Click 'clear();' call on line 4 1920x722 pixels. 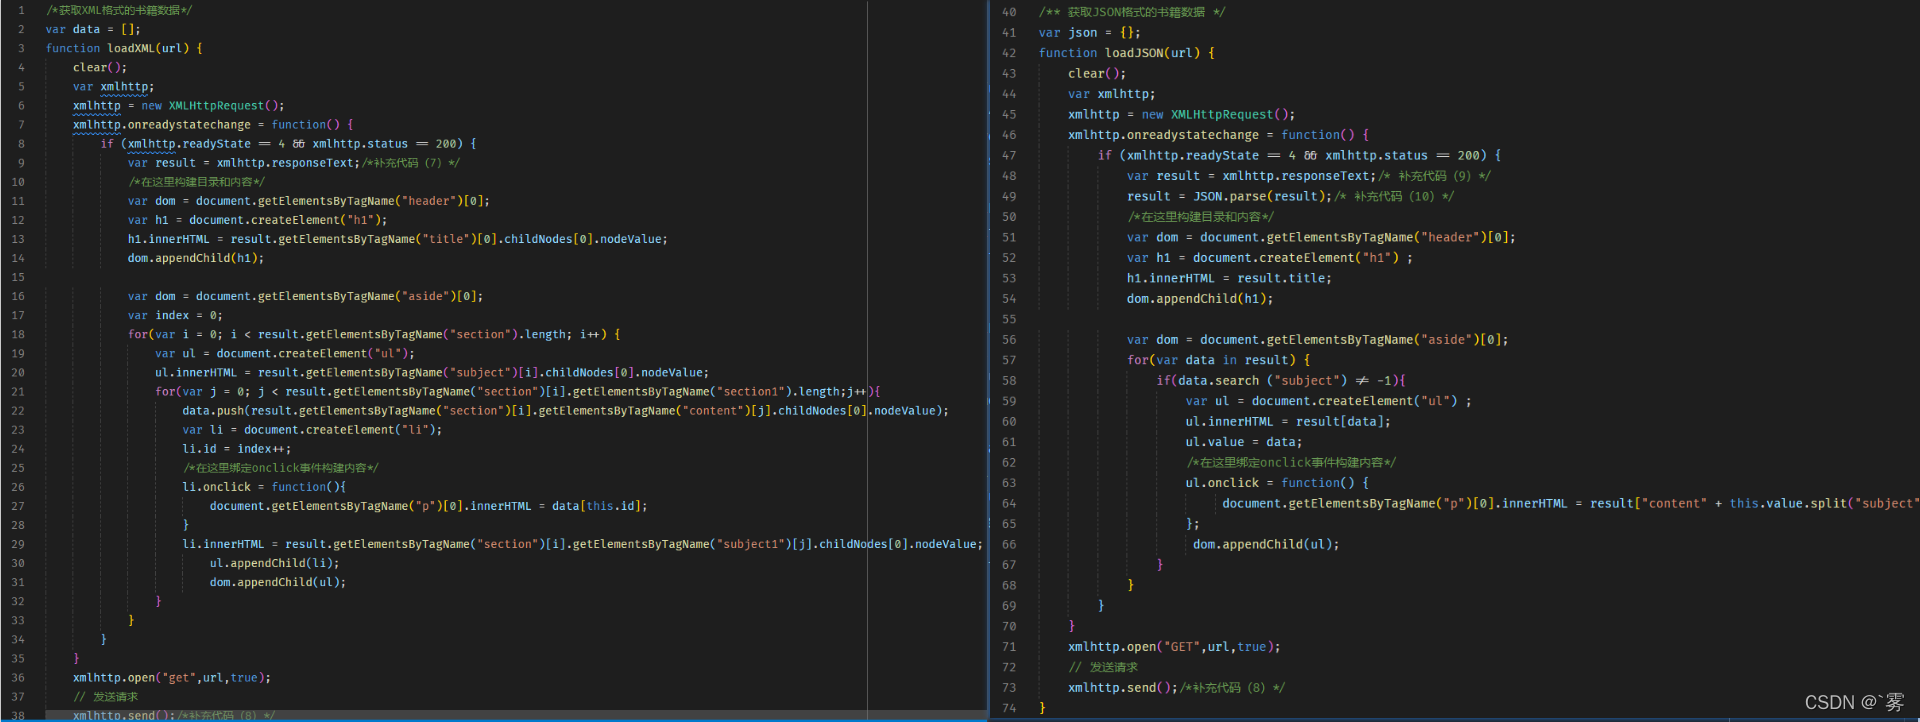tap(100, 67)
